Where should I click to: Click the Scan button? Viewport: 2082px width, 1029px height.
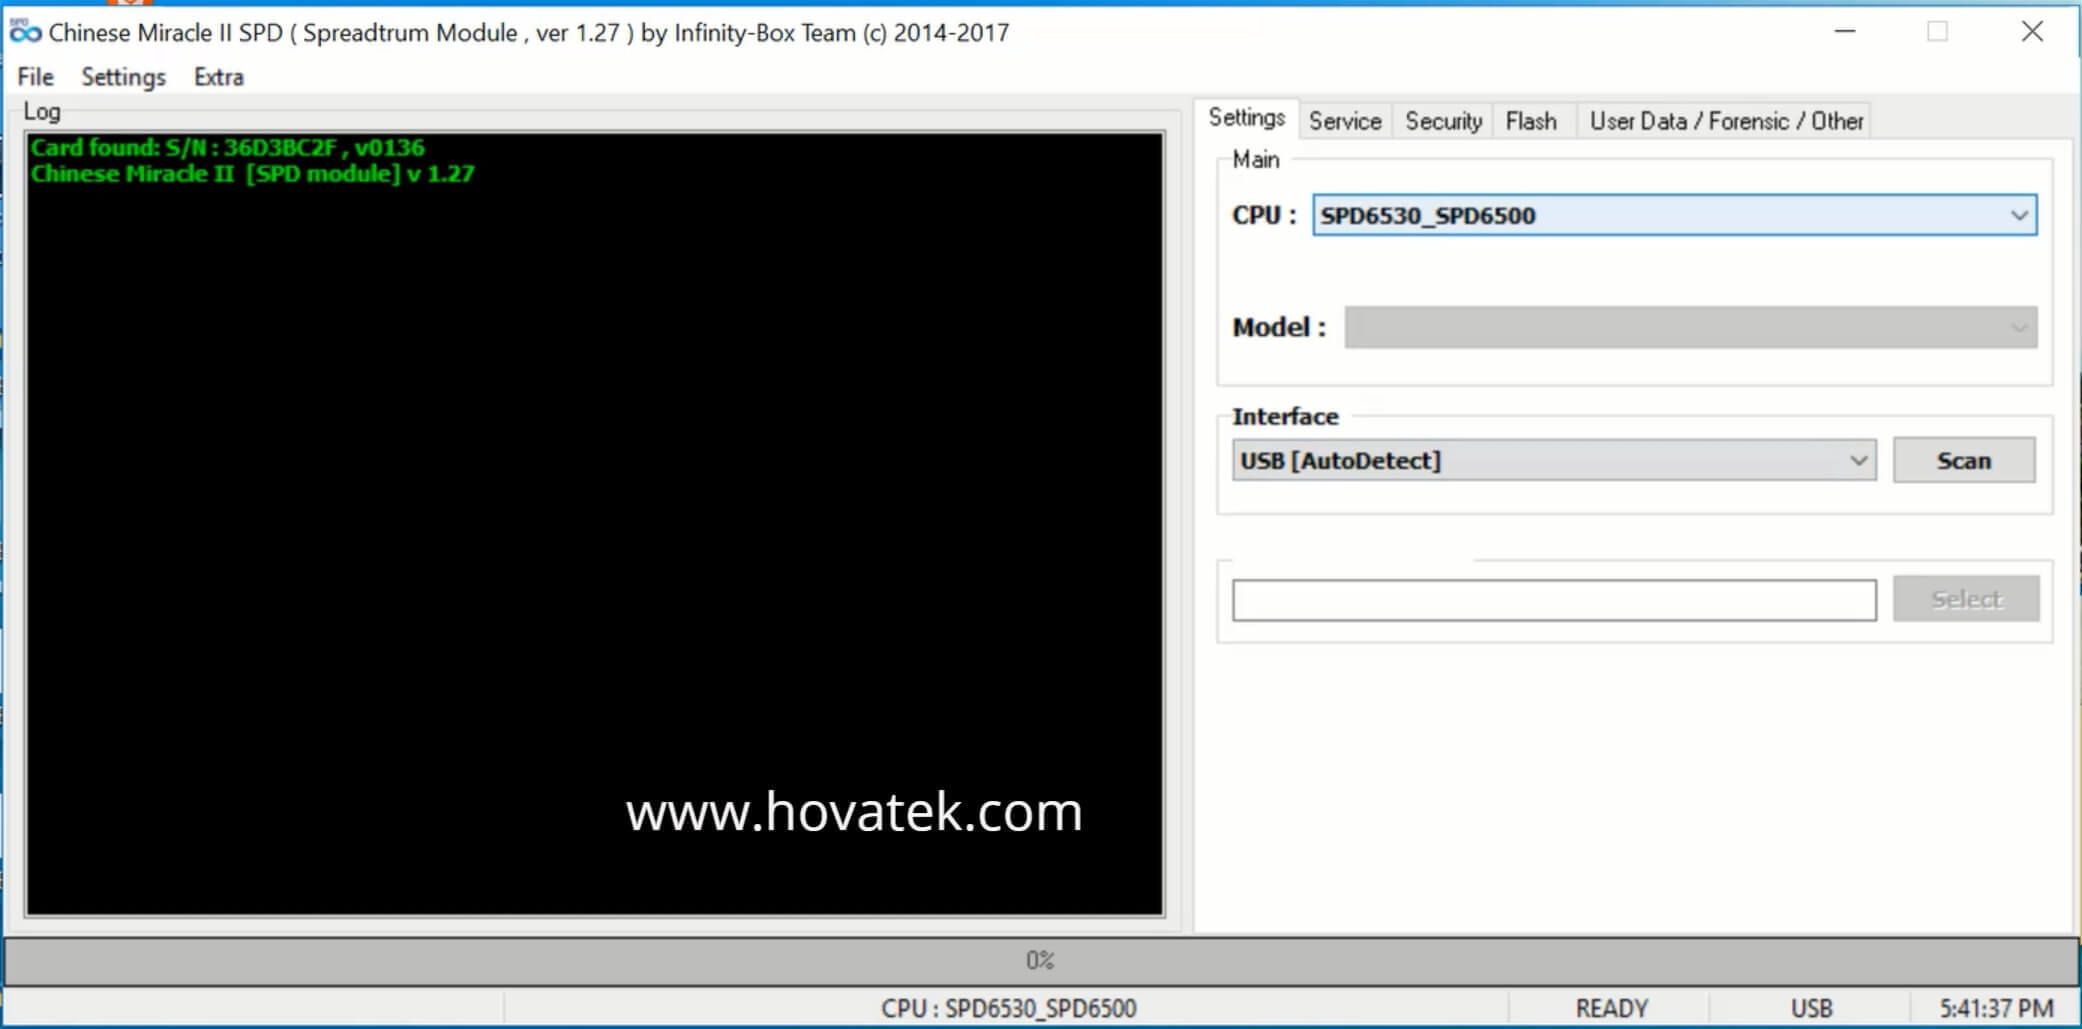pyautogui.click(x=1964, y=461)
